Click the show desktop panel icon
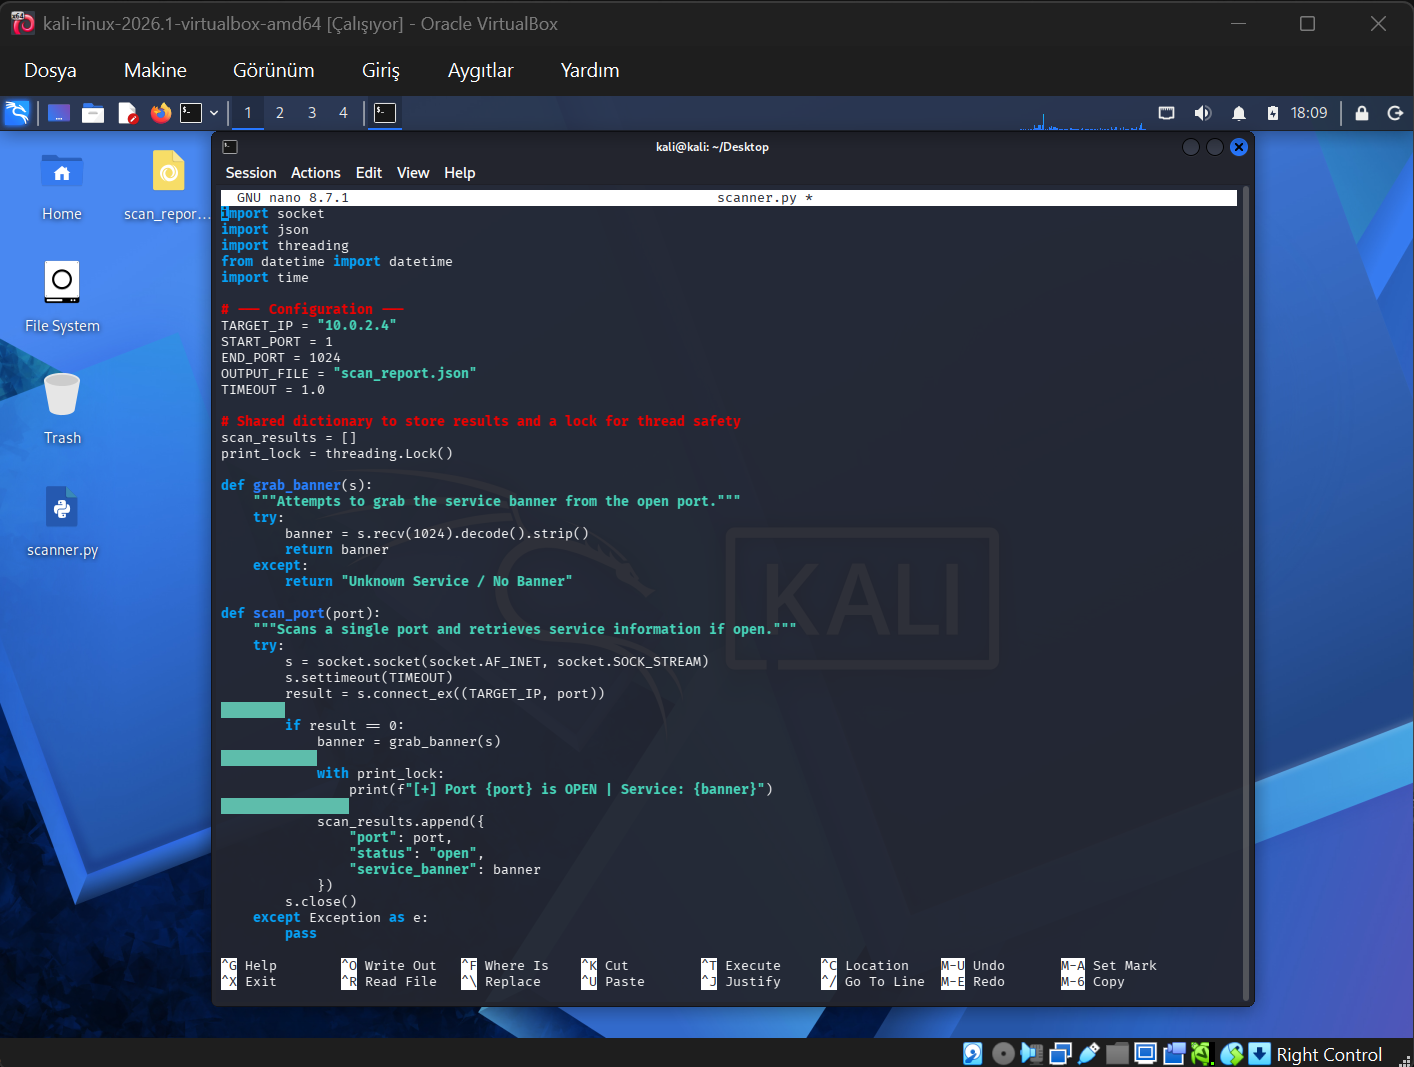Screen dimensions: 1414x1067 pos(59,113)
